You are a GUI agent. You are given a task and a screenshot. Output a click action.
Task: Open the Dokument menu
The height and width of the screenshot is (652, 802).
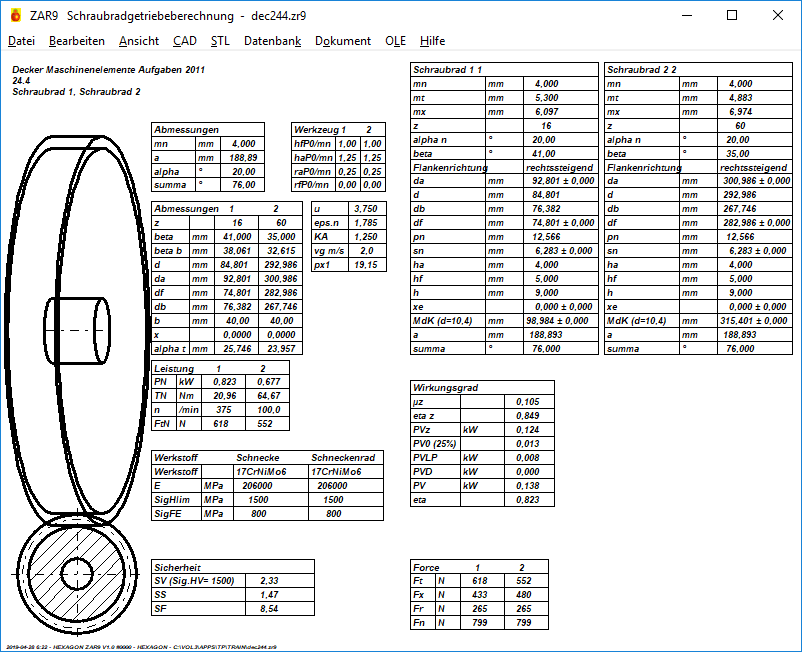coord(343,41)
